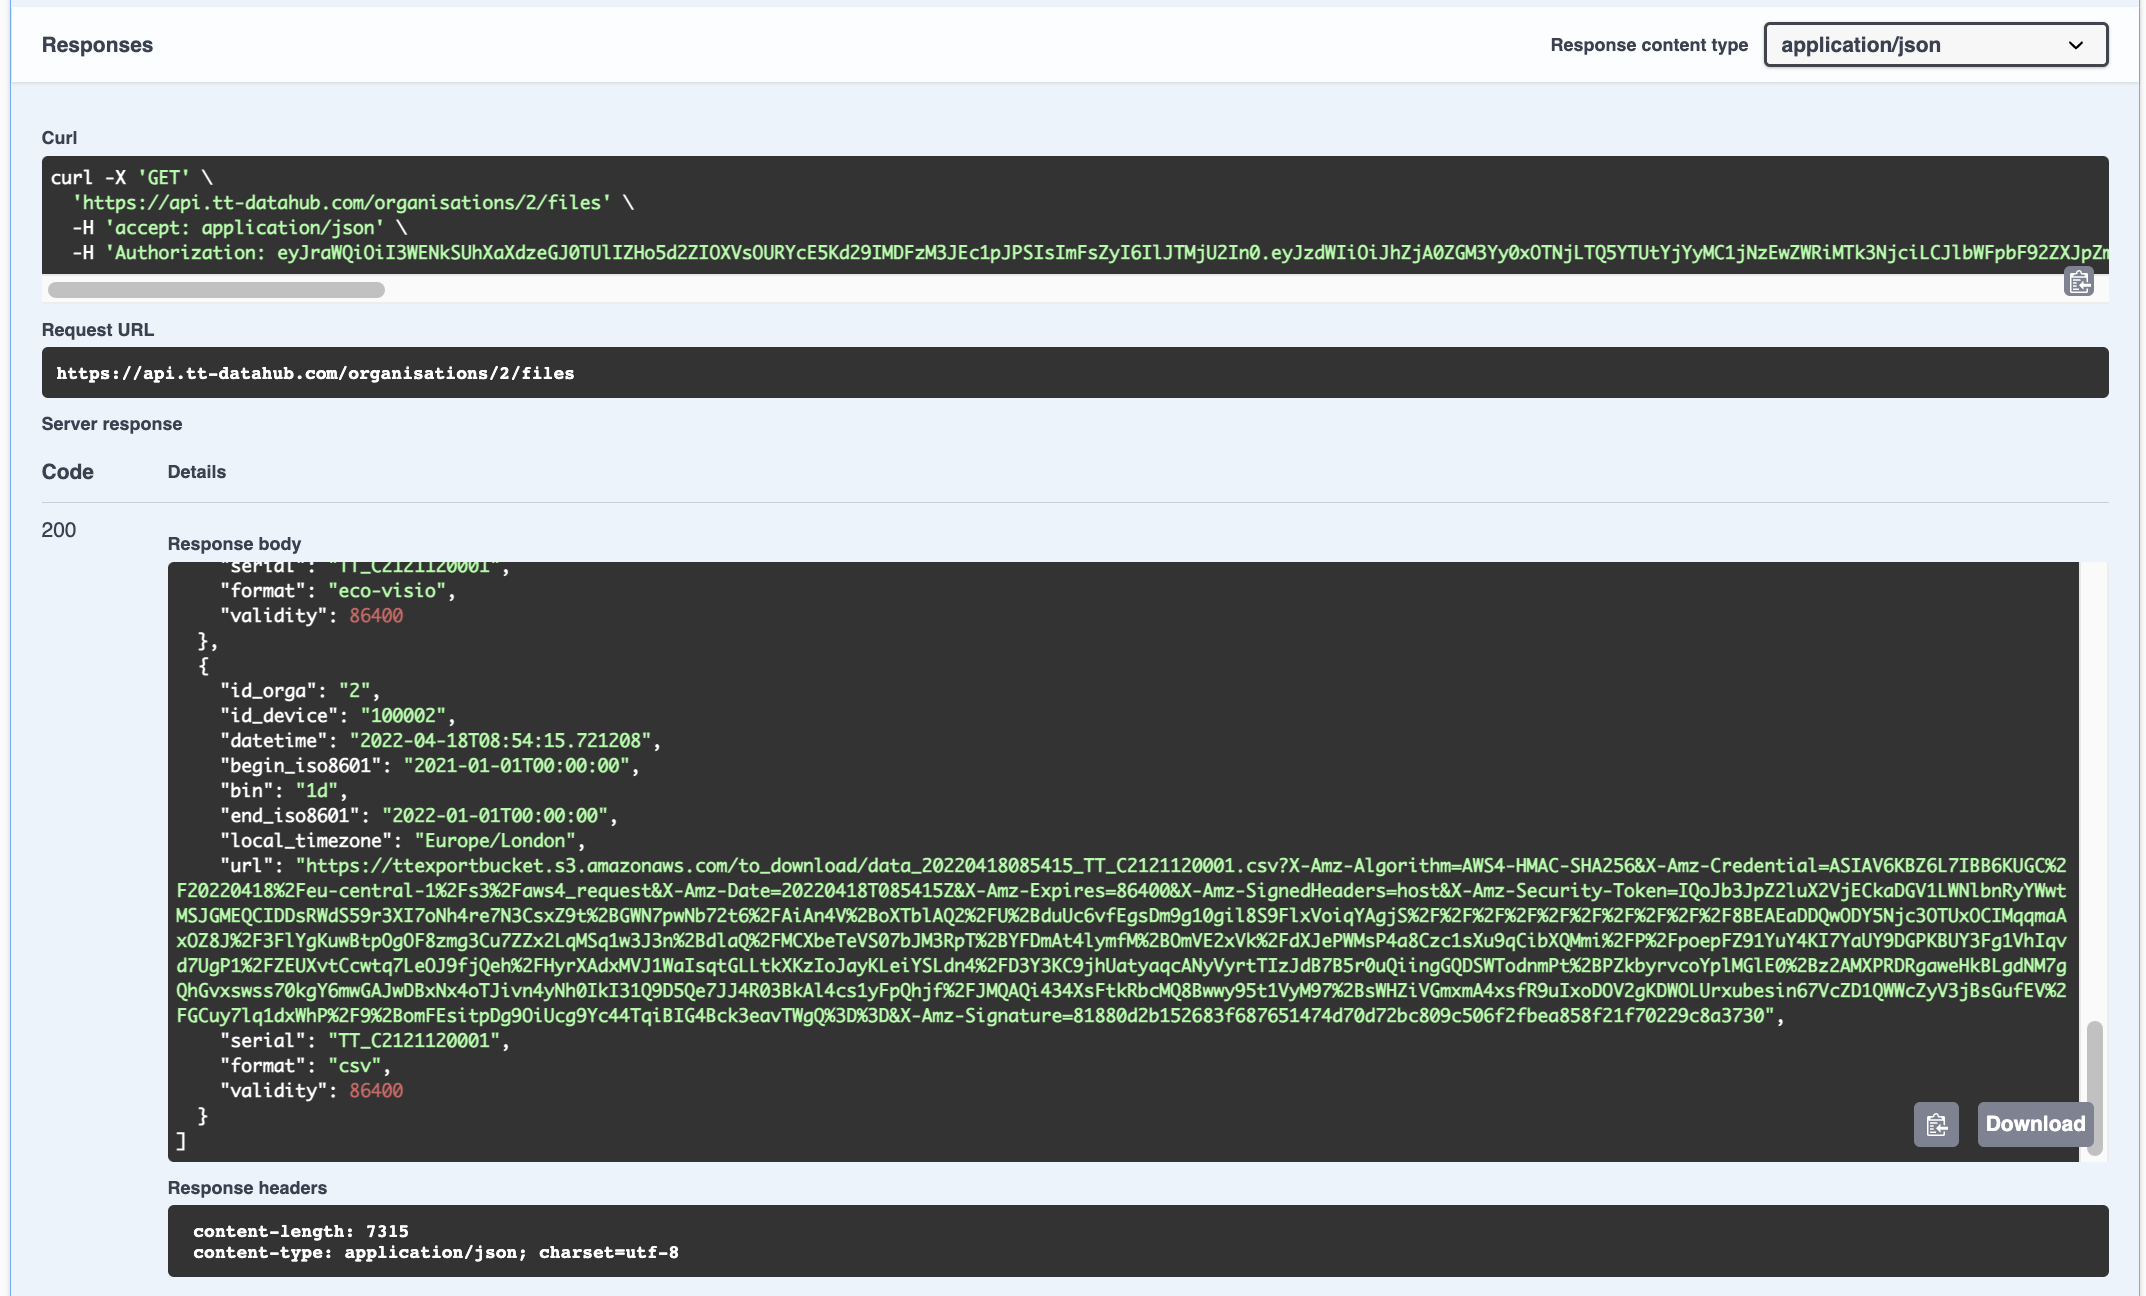The height and width of the screenshot is (1296, 2146).
Task: Click the content-length response header line
Action: [x=300, y=1231]
